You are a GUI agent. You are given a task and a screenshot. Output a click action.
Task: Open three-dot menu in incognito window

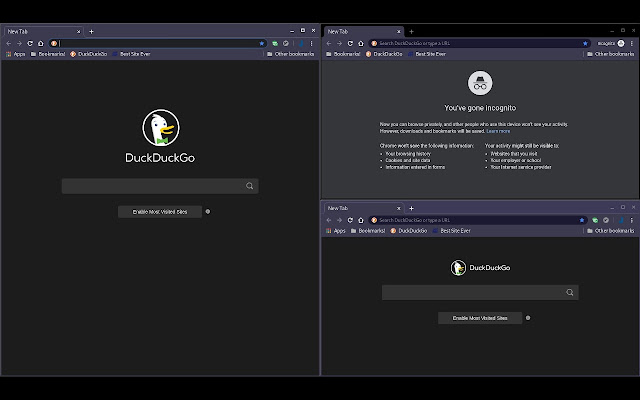click(631, 43)
